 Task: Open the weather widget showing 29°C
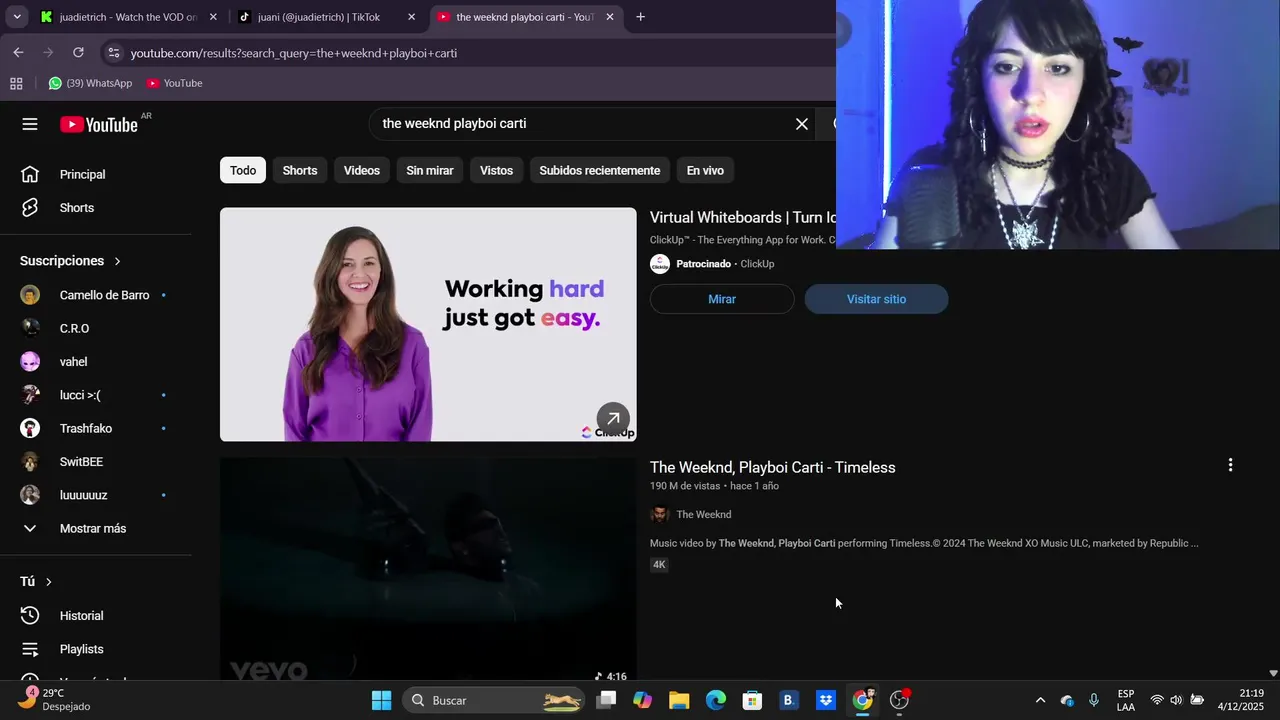coord(55,700)
